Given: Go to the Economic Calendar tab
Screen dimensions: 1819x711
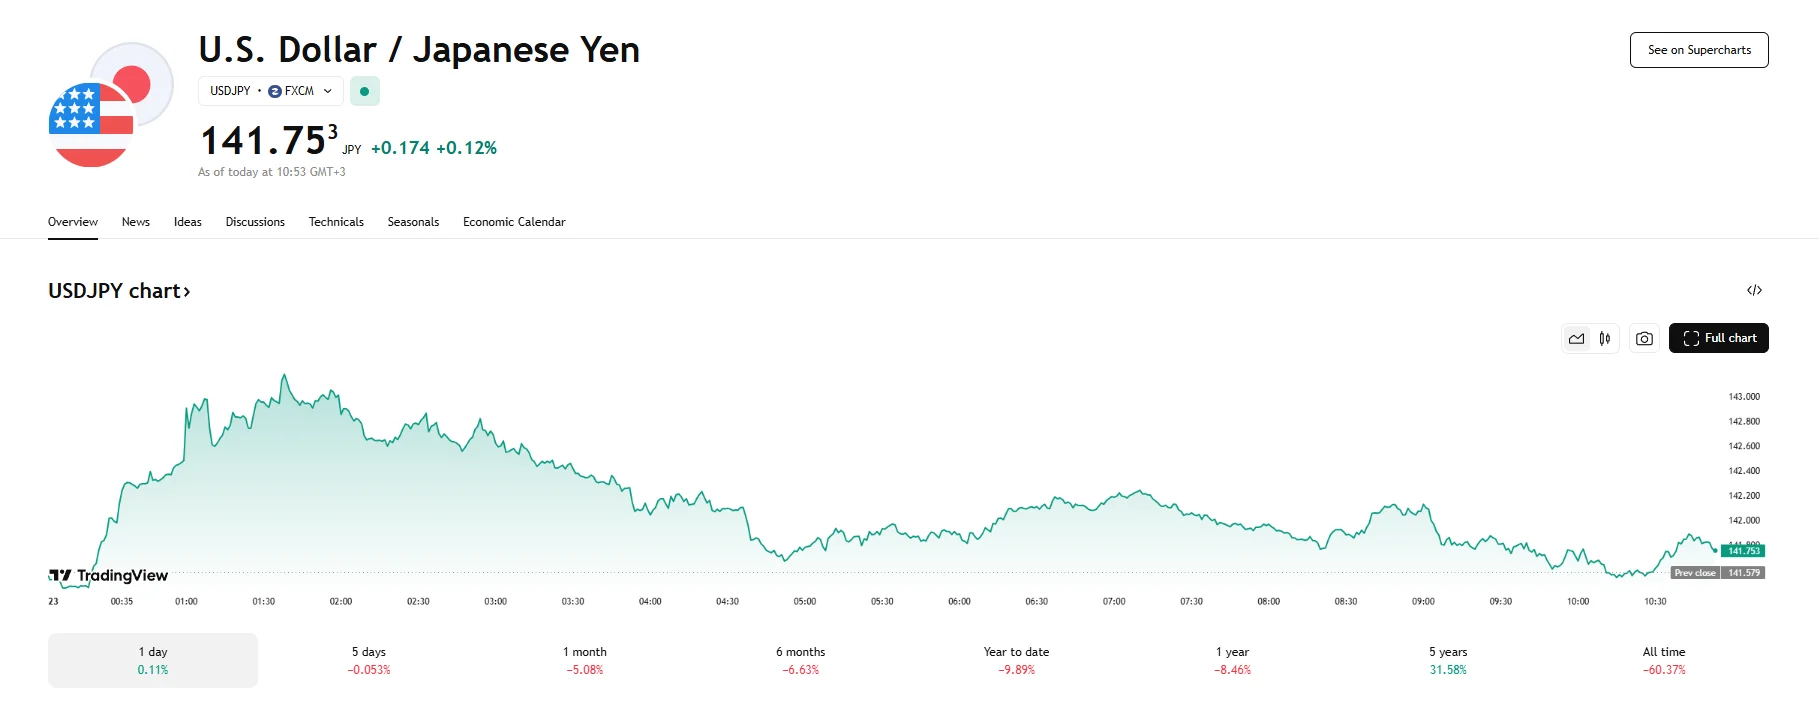Looking at the screenshot, I should (x=514, y=222).
